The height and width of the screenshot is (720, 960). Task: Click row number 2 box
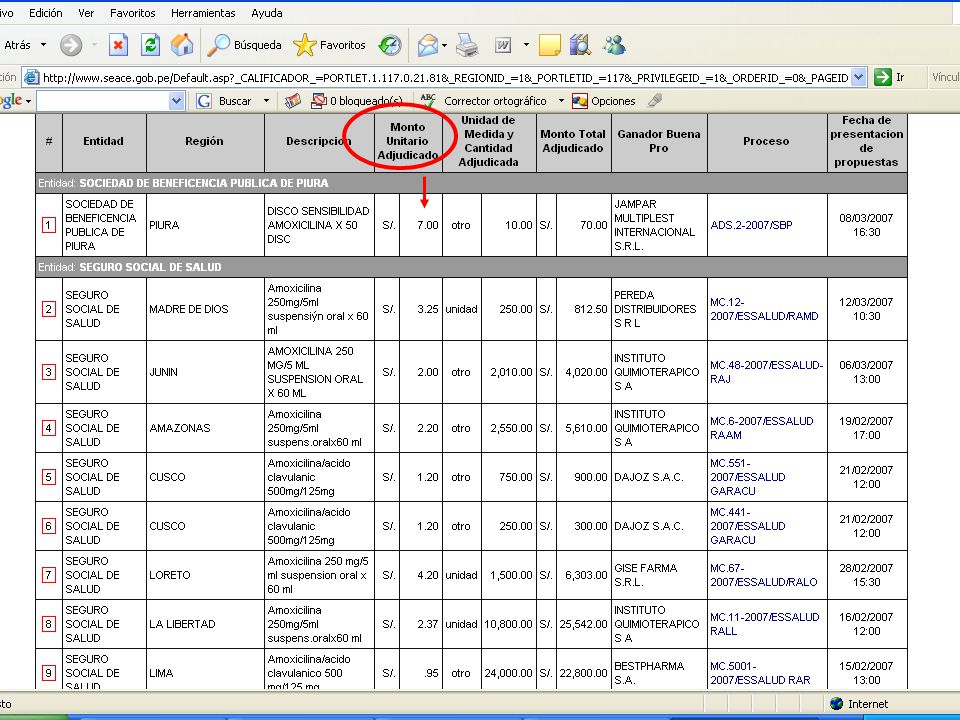click(48, 309)
